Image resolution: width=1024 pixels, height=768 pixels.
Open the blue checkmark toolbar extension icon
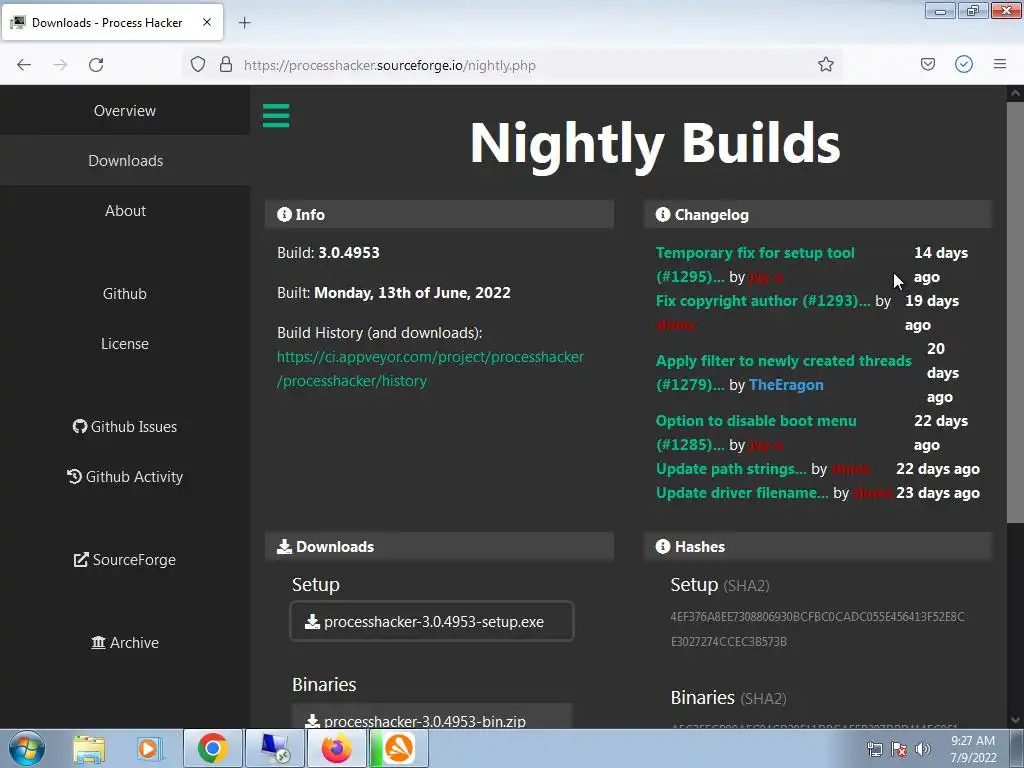[963, 64]
